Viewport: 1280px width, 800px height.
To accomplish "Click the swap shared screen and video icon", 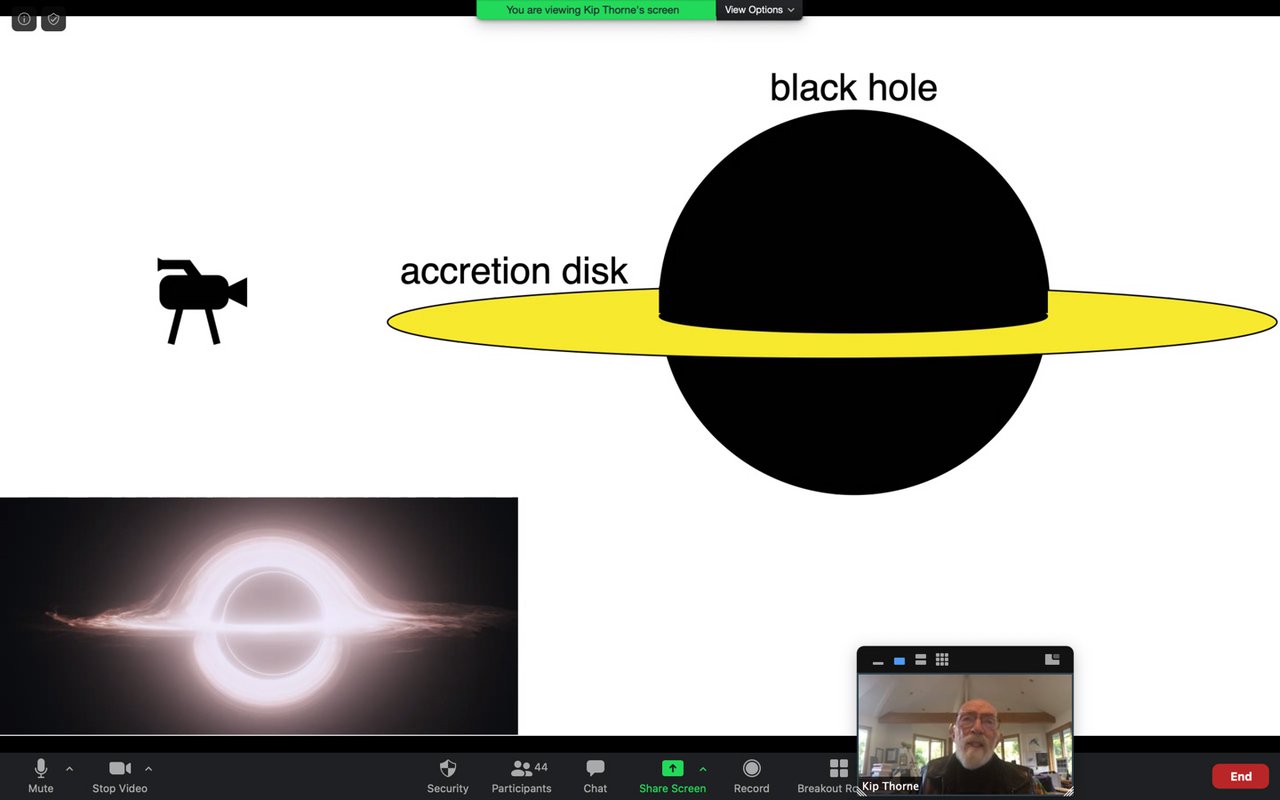I will click(x=1052, y=660).
